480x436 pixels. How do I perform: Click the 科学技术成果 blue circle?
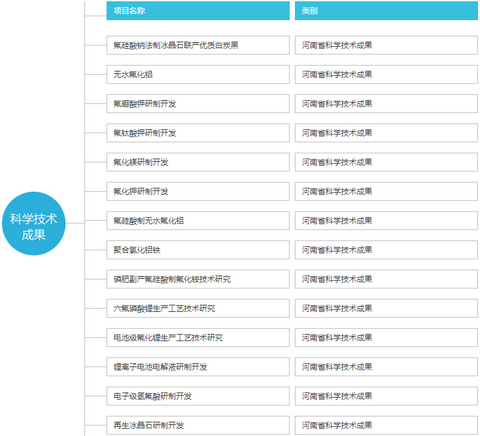(34, 223)
